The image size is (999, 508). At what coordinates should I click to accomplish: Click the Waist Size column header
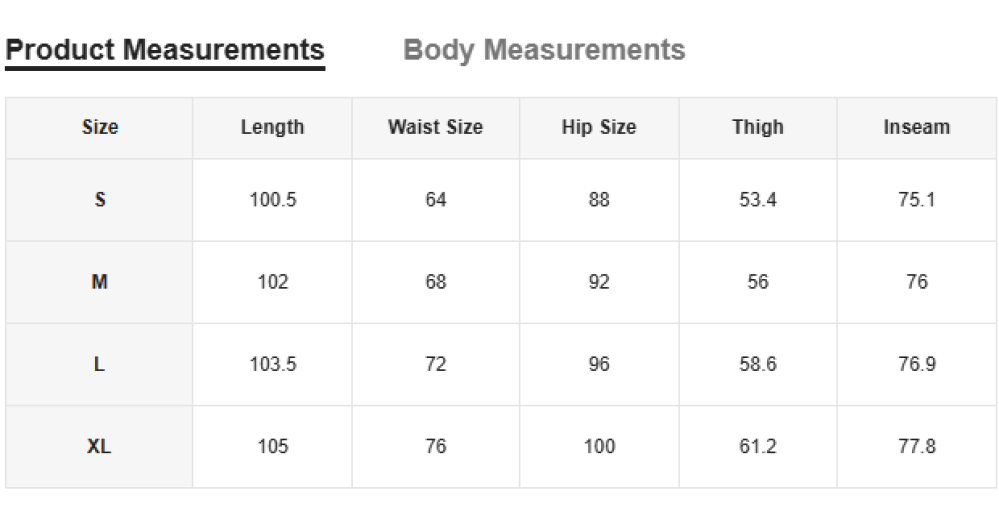click(435, 127)
